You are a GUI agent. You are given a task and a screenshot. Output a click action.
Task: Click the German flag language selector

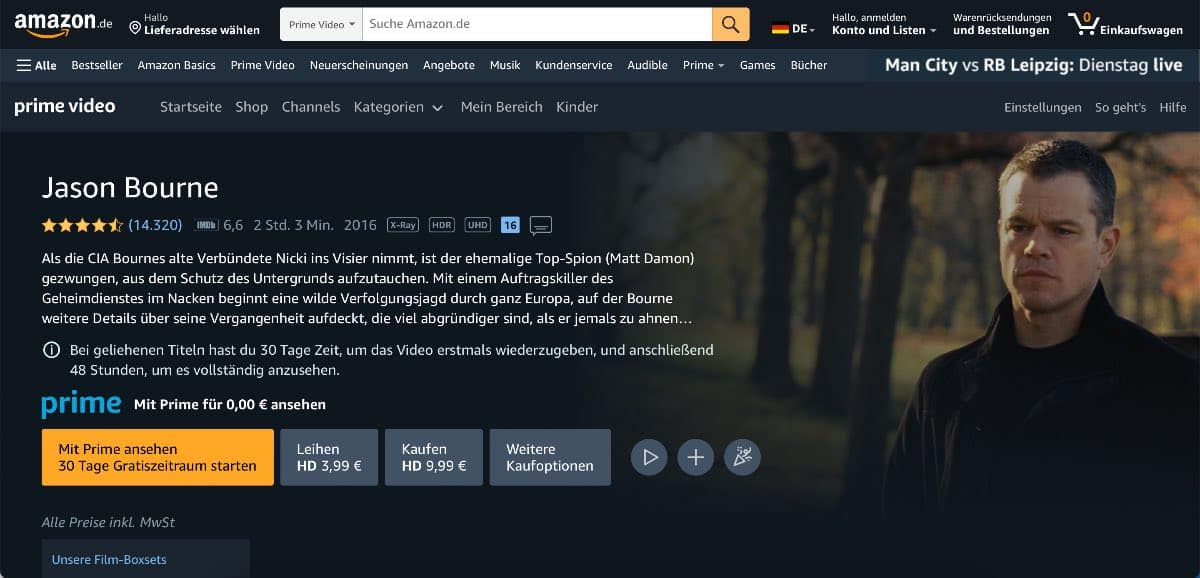[x=793, y=29]
